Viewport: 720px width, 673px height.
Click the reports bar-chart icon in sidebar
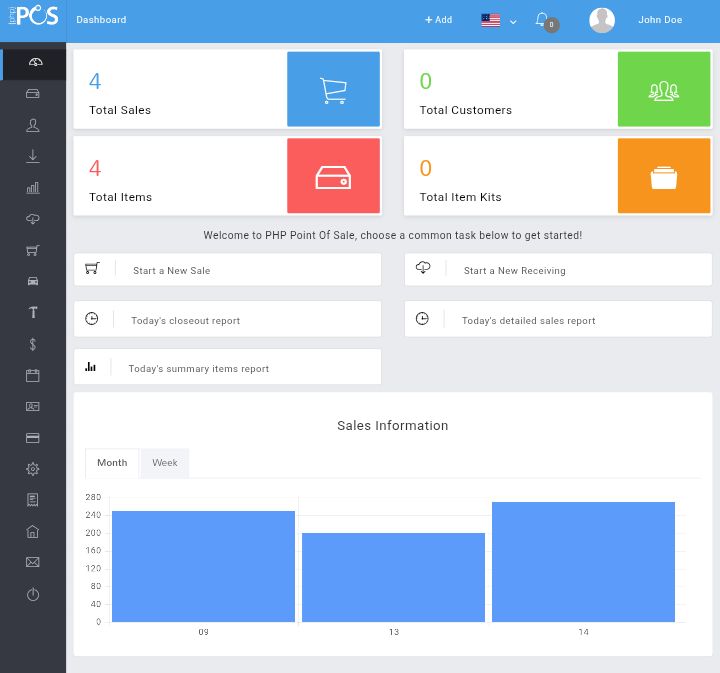tap(33, 188)
